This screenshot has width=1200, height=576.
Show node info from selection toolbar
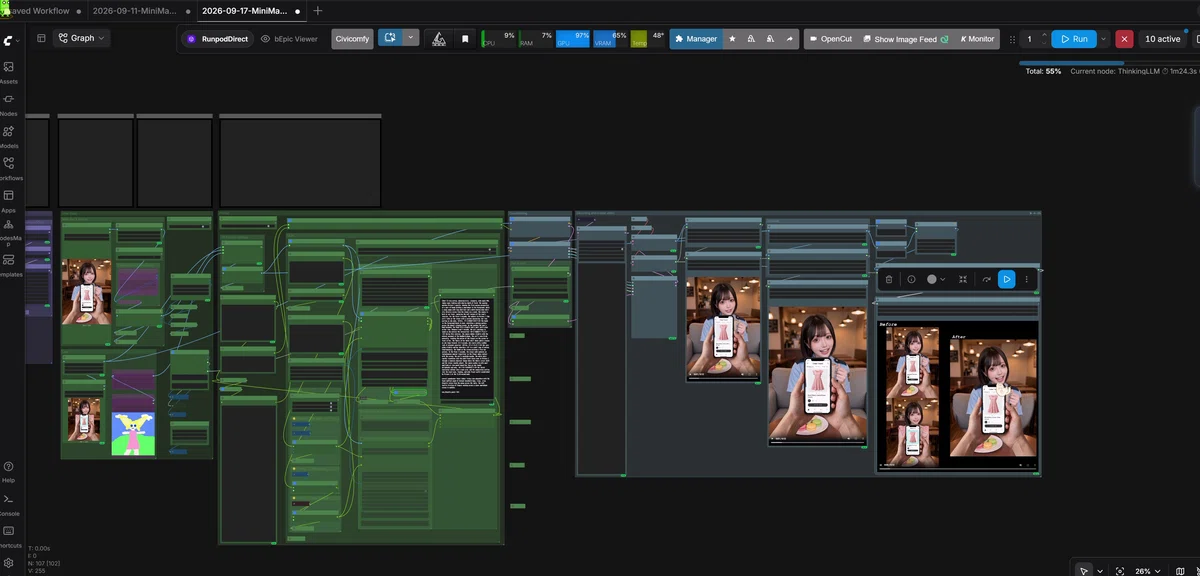pos(911,279)
